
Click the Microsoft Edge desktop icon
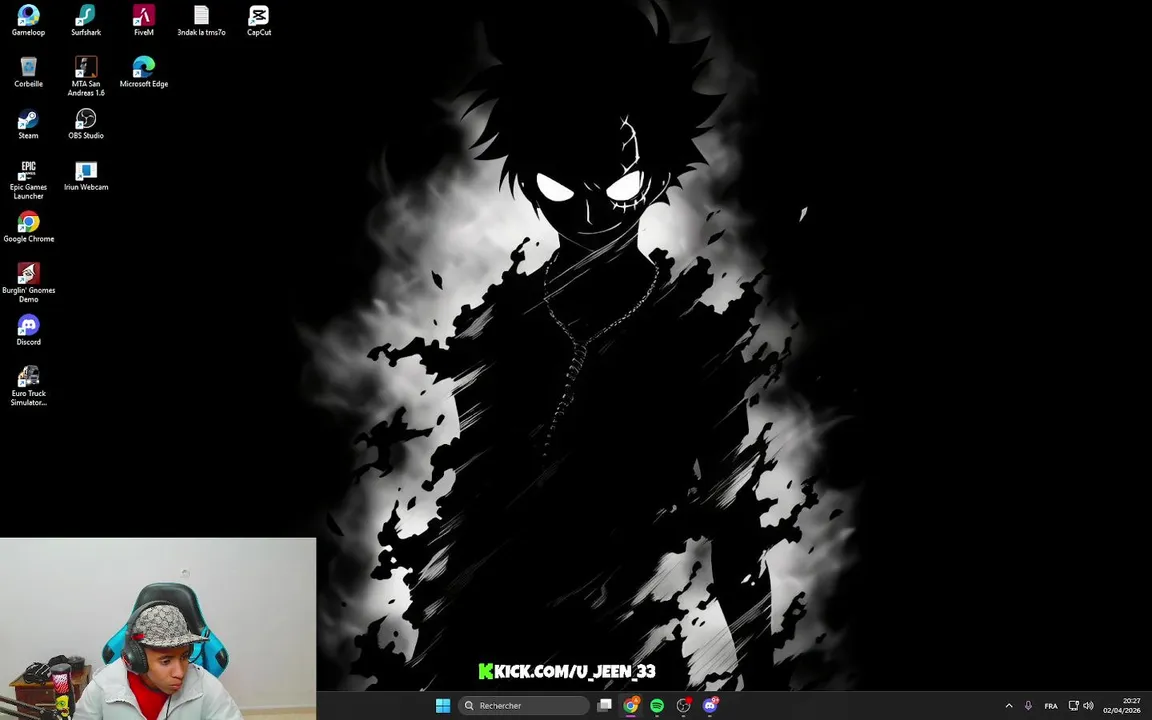143,72
